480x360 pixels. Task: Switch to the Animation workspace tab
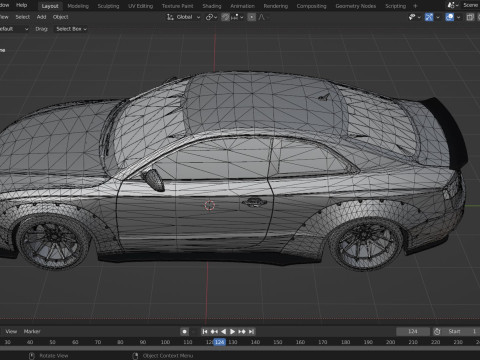(x=242, y=6)
